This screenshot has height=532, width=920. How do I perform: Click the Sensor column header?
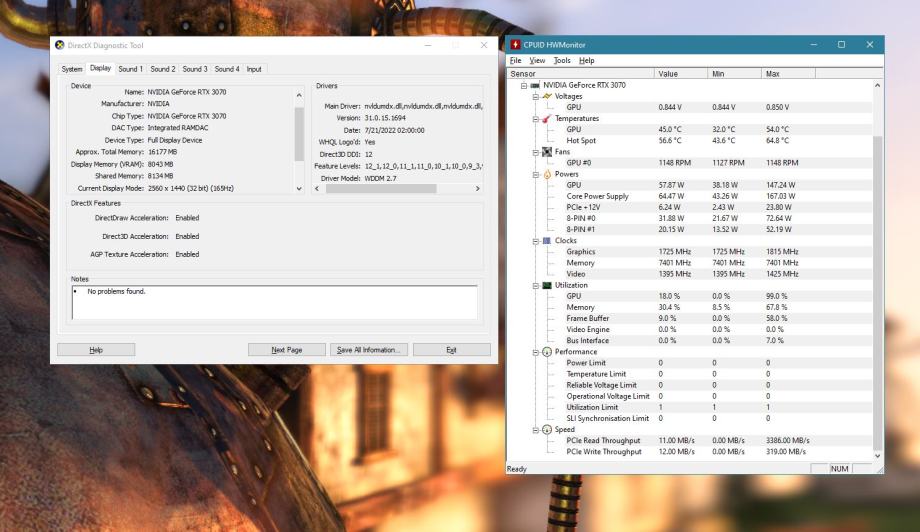click(581, 74)
